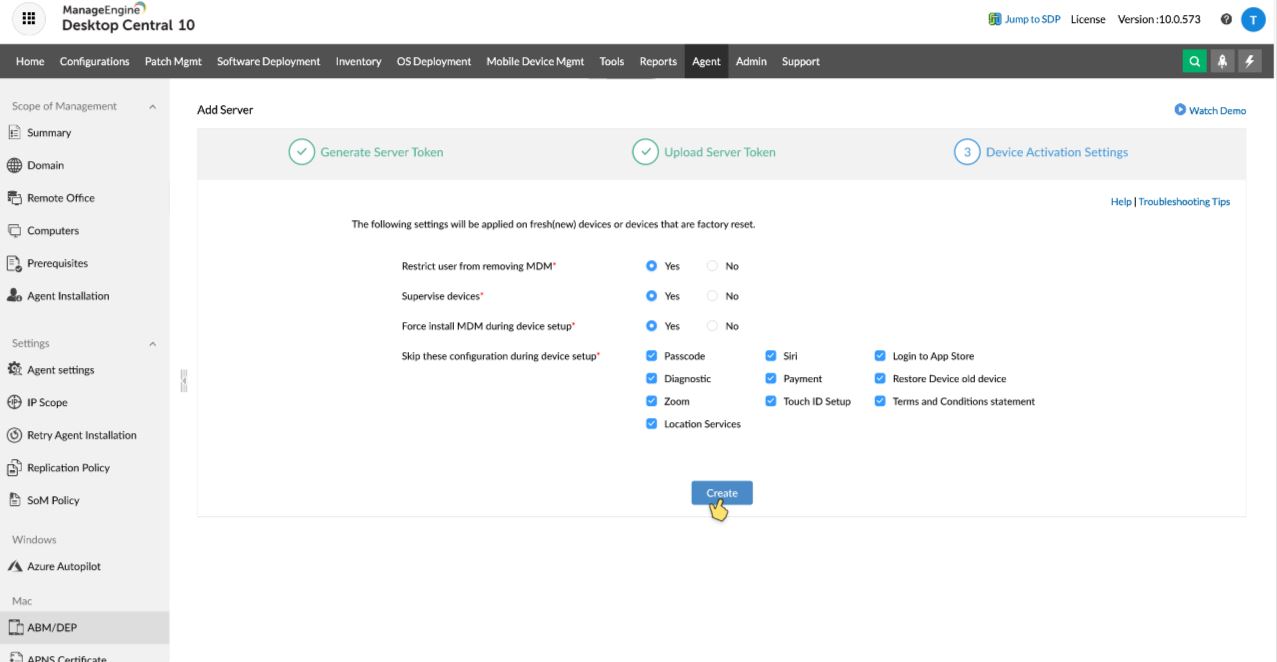Uncheck the Siri skip configuration option
The width and height of the screenshot is (1277, 662).
(770, 355)
